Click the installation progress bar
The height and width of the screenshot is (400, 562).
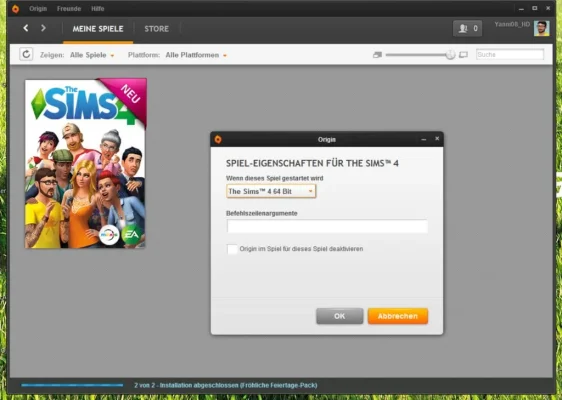click(72, 385)
